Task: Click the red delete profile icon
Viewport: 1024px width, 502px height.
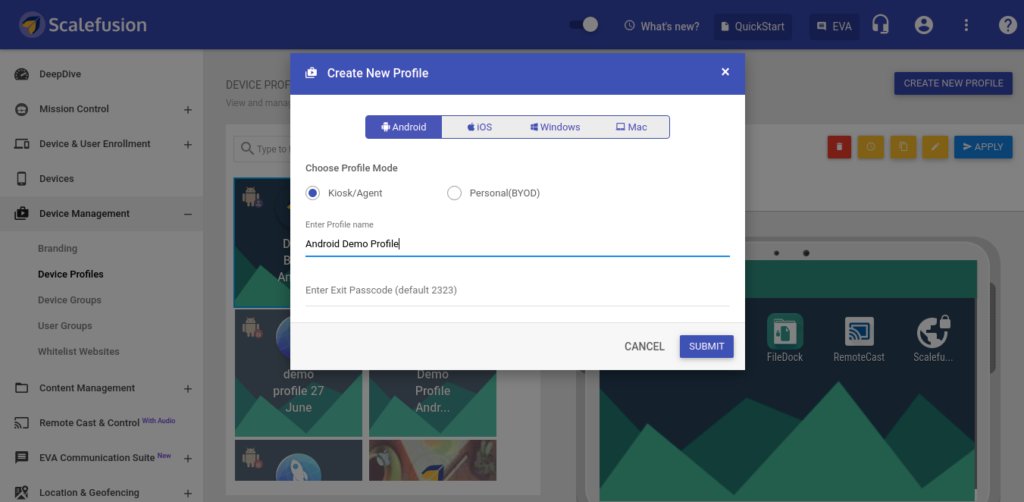Action: [839, 147]
